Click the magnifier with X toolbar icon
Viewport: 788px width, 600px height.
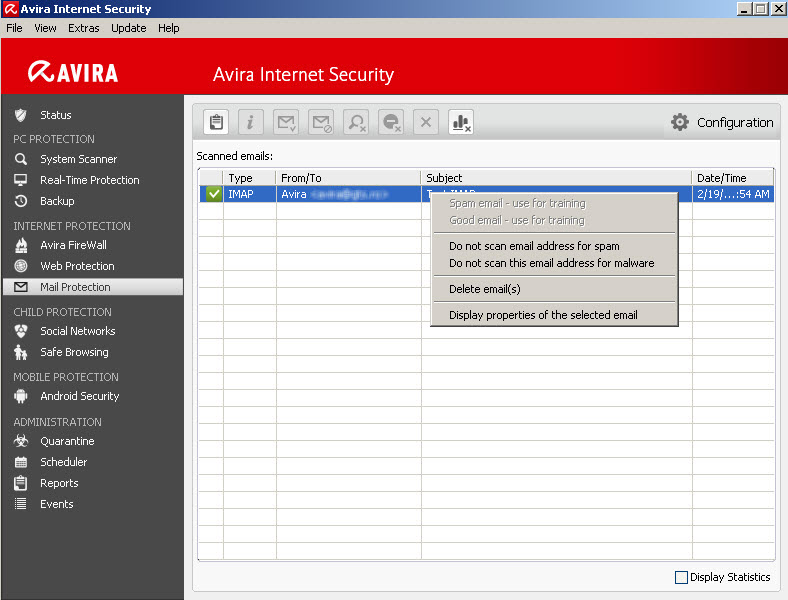click(x=356, y=122)
